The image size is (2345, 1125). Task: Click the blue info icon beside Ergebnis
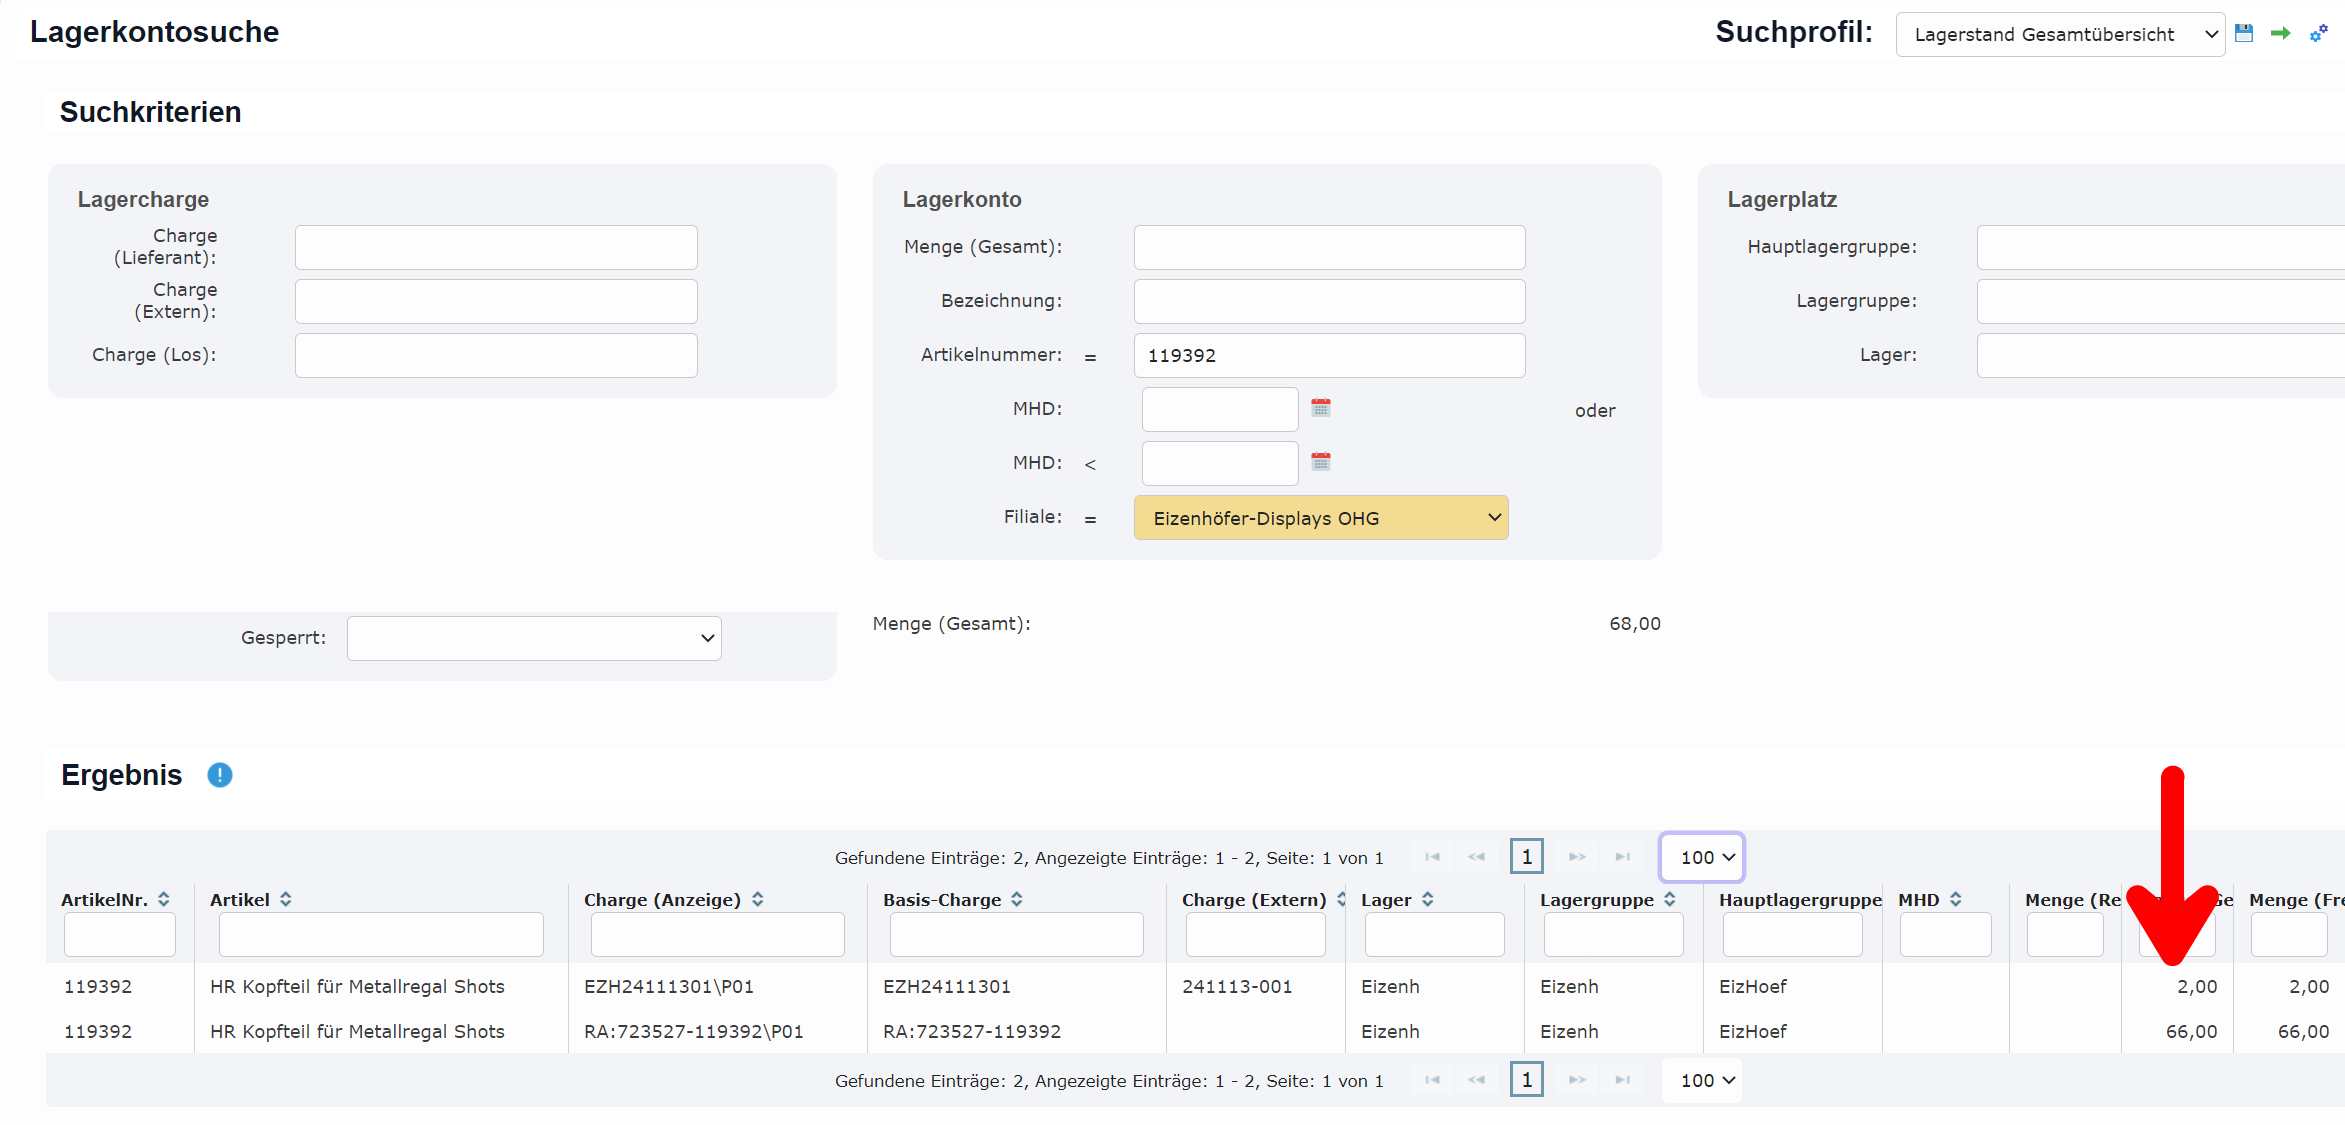[x=220, y=775]
